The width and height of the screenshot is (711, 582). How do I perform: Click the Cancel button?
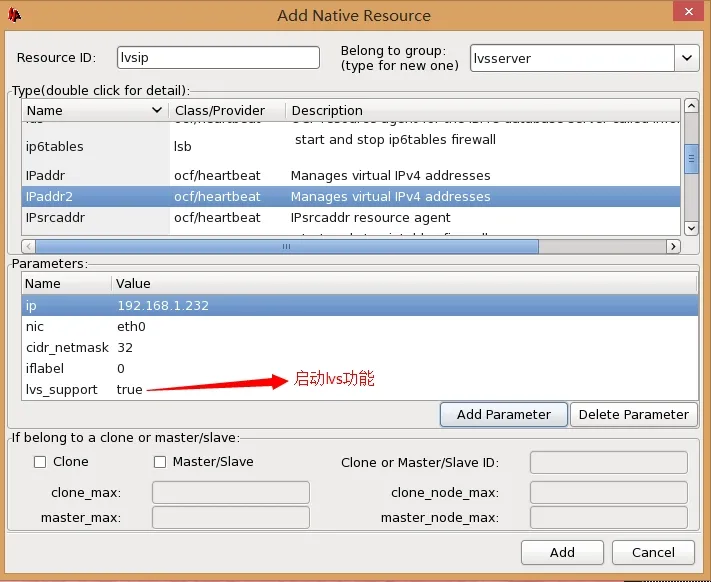pos(653,552)
